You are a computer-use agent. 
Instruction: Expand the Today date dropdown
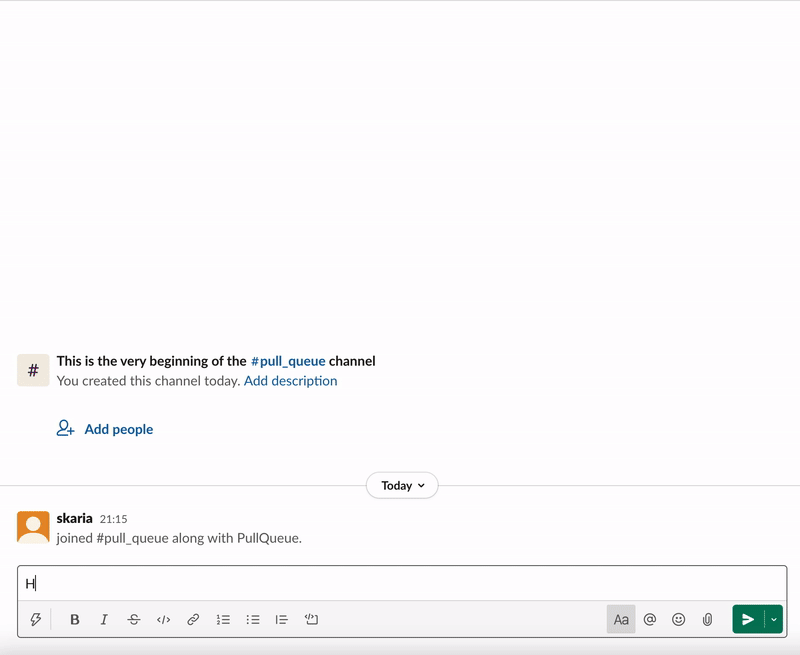click(402, 486)
